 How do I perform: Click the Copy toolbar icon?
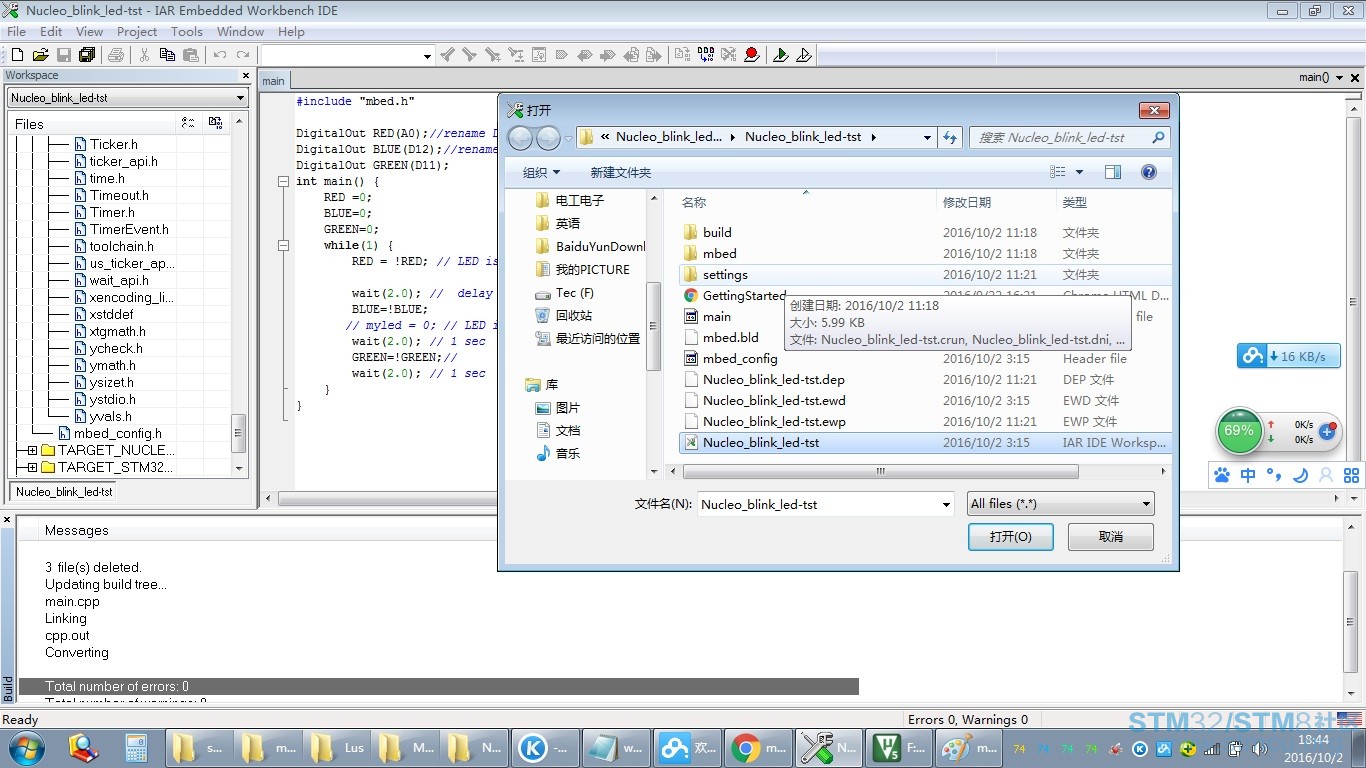168,55
